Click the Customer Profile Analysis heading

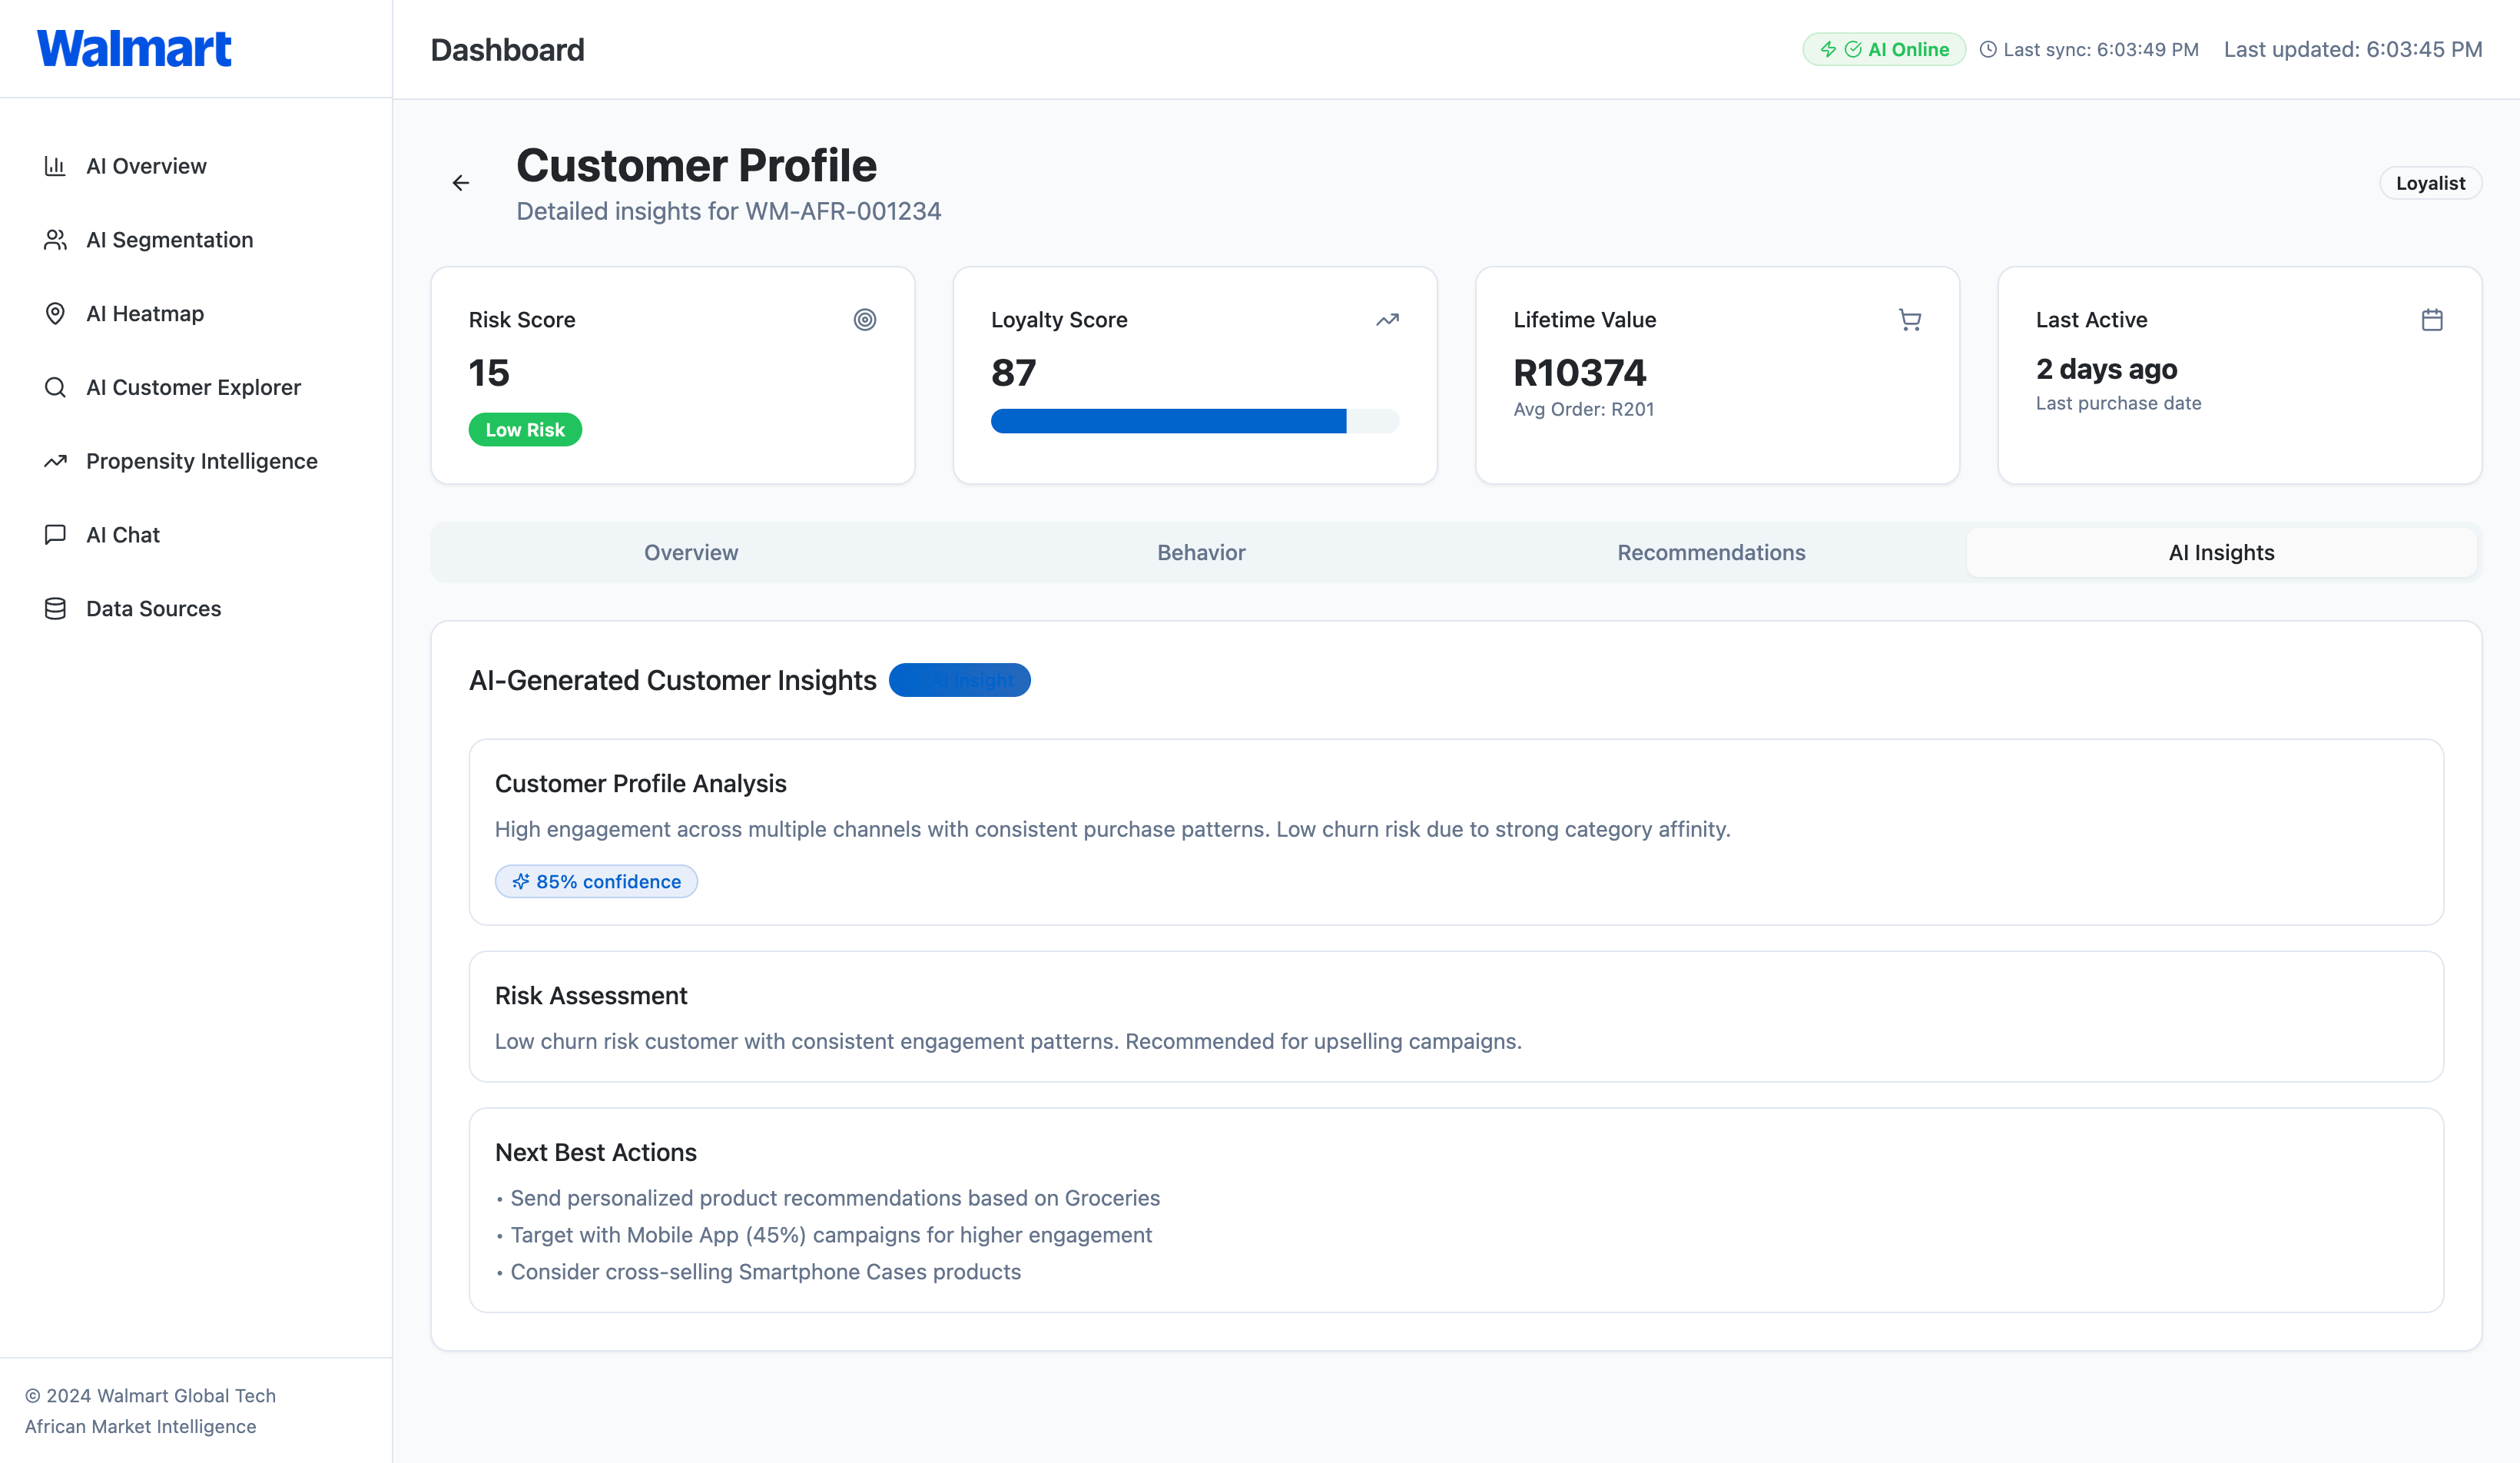641,783
